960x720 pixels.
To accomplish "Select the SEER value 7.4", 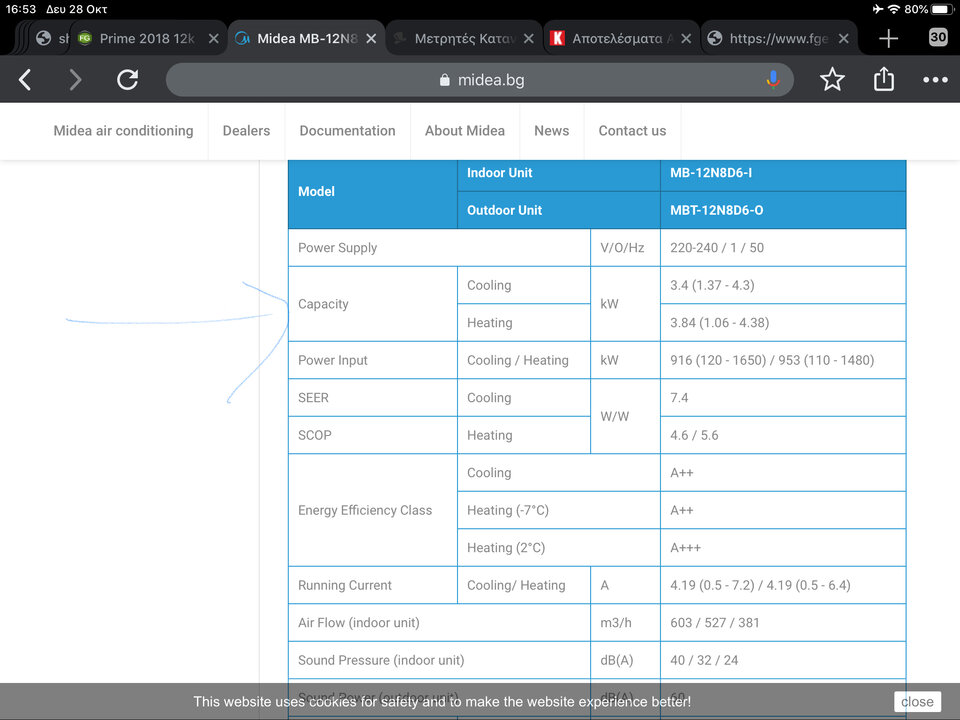I will pos(679,397).
